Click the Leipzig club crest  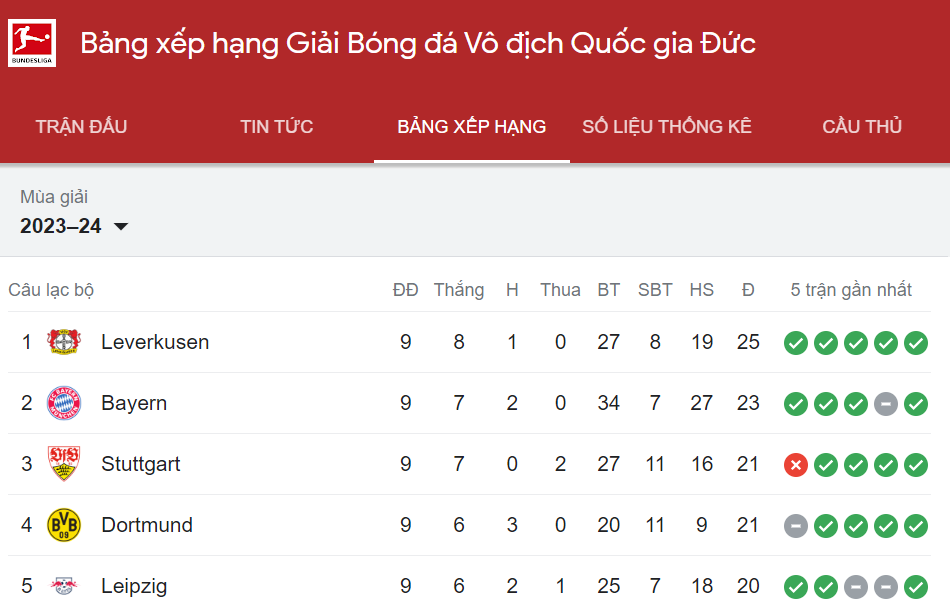click(64, 586)
